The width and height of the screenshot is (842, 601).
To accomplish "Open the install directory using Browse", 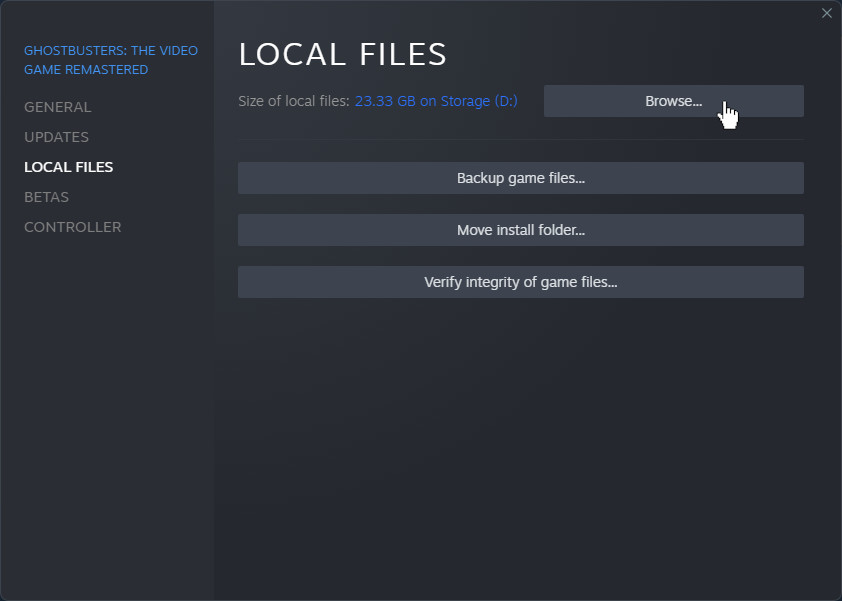I will click(x=673, y=101).
